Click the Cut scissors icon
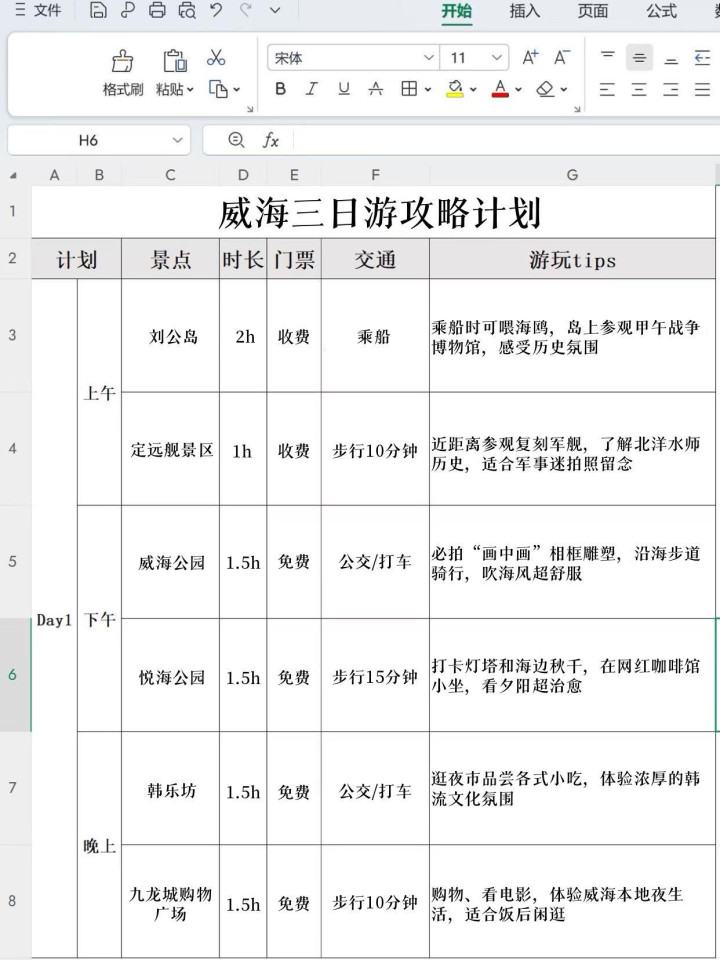Image resolution: width=720 pixels, height=960 pixels. [x=216, y=59]
